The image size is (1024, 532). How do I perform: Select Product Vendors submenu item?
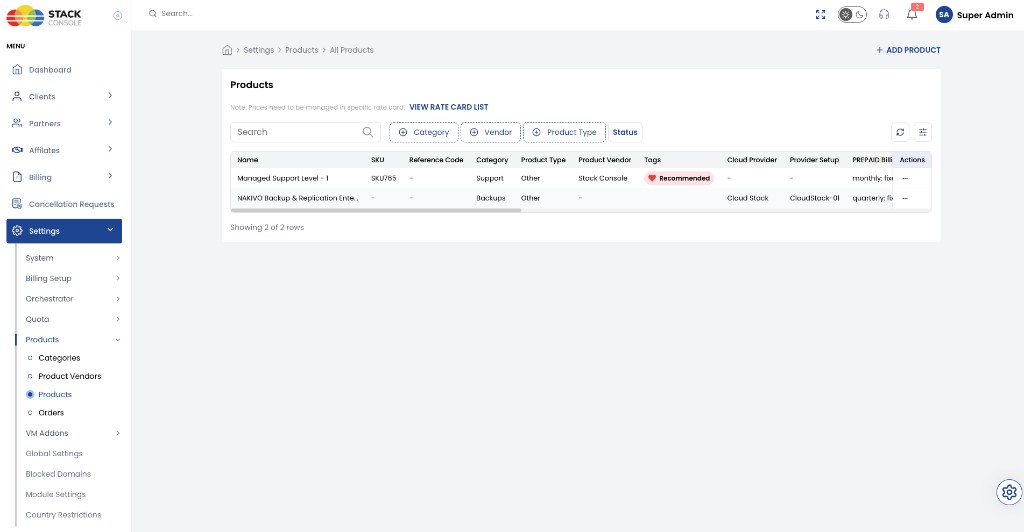[69, 376]
